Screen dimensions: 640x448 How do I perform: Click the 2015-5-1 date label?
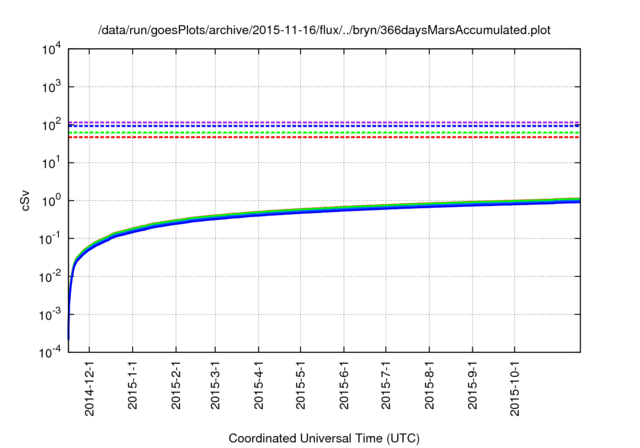300,385
